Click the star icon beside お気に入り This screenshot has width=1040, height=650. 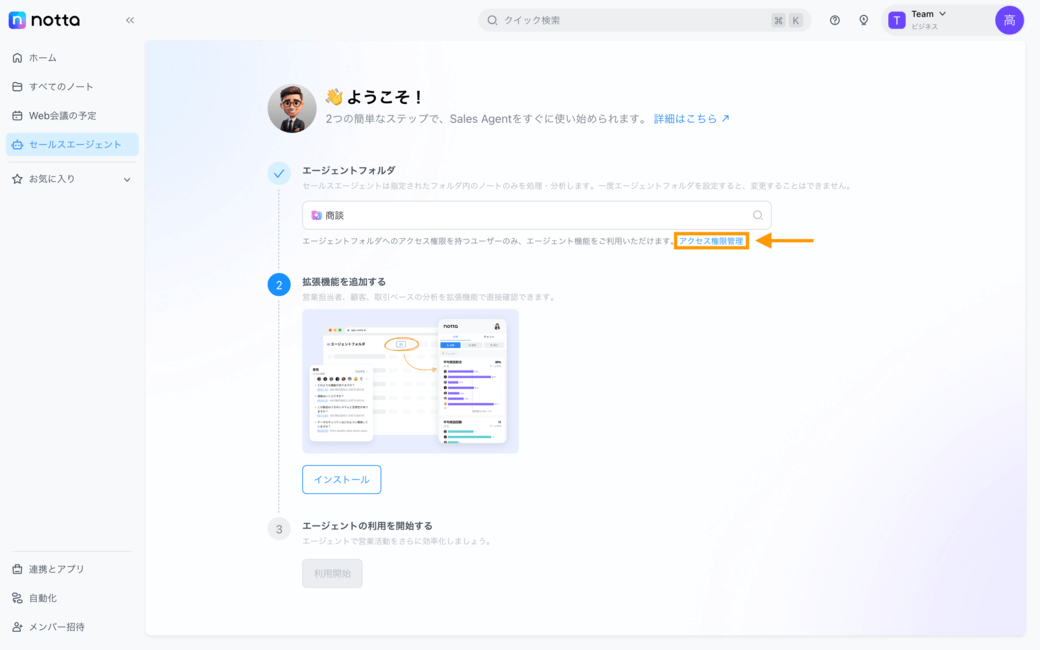pyautogui.click(x=17, y=179)
